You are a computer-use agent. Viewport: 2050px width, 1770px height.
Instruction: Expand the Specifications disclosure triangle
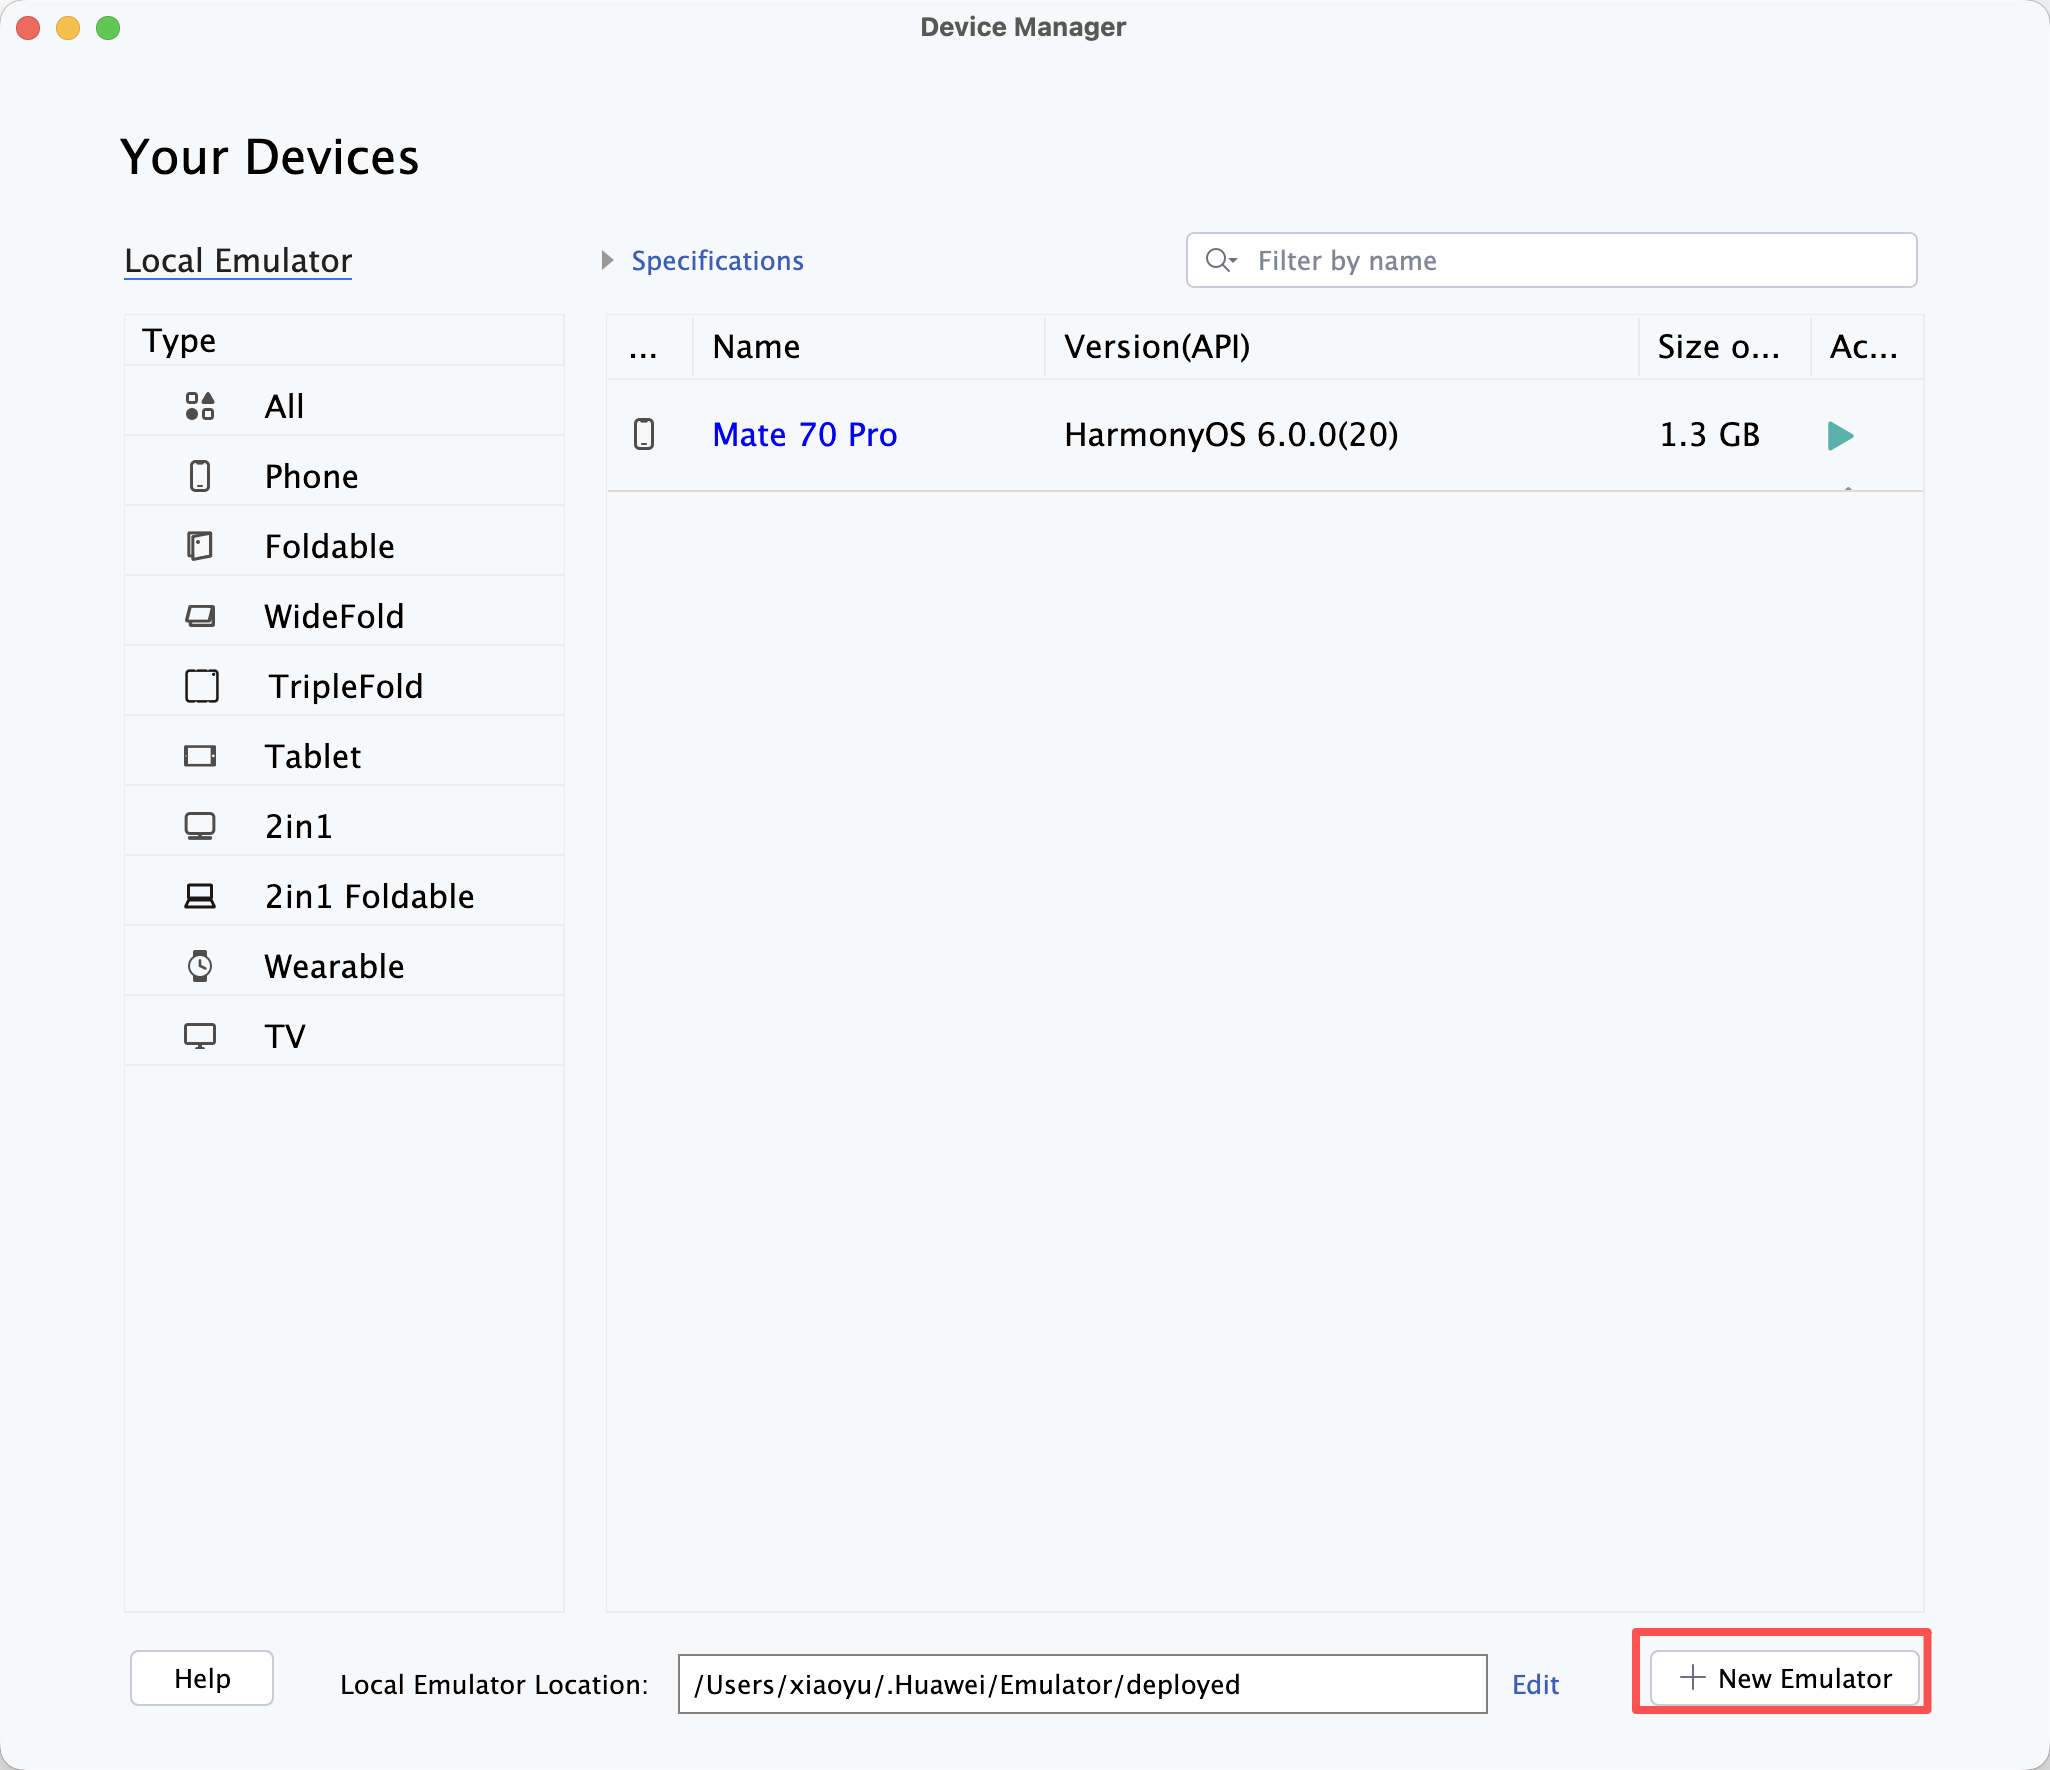click(607, 260)
